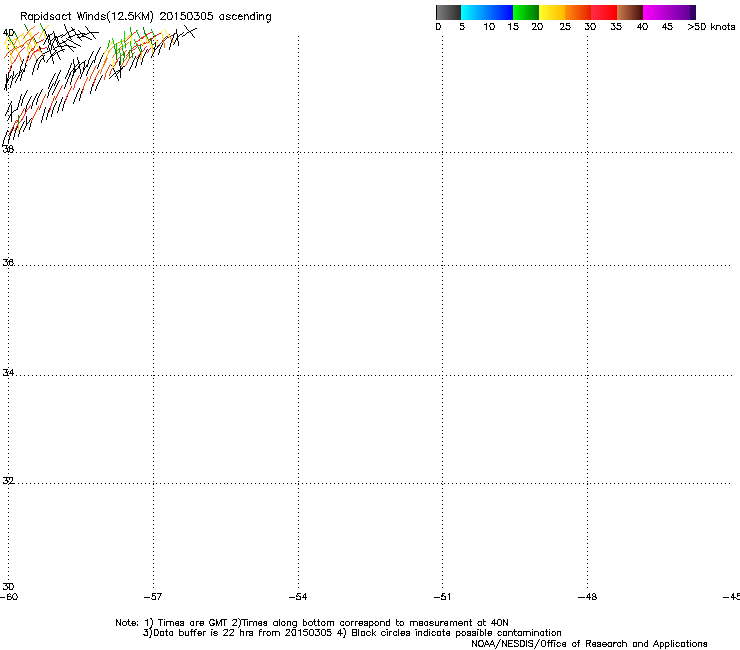Click the '-60' longitude axis label
Screen dimensions: 740x650
(x=9, y=597)
